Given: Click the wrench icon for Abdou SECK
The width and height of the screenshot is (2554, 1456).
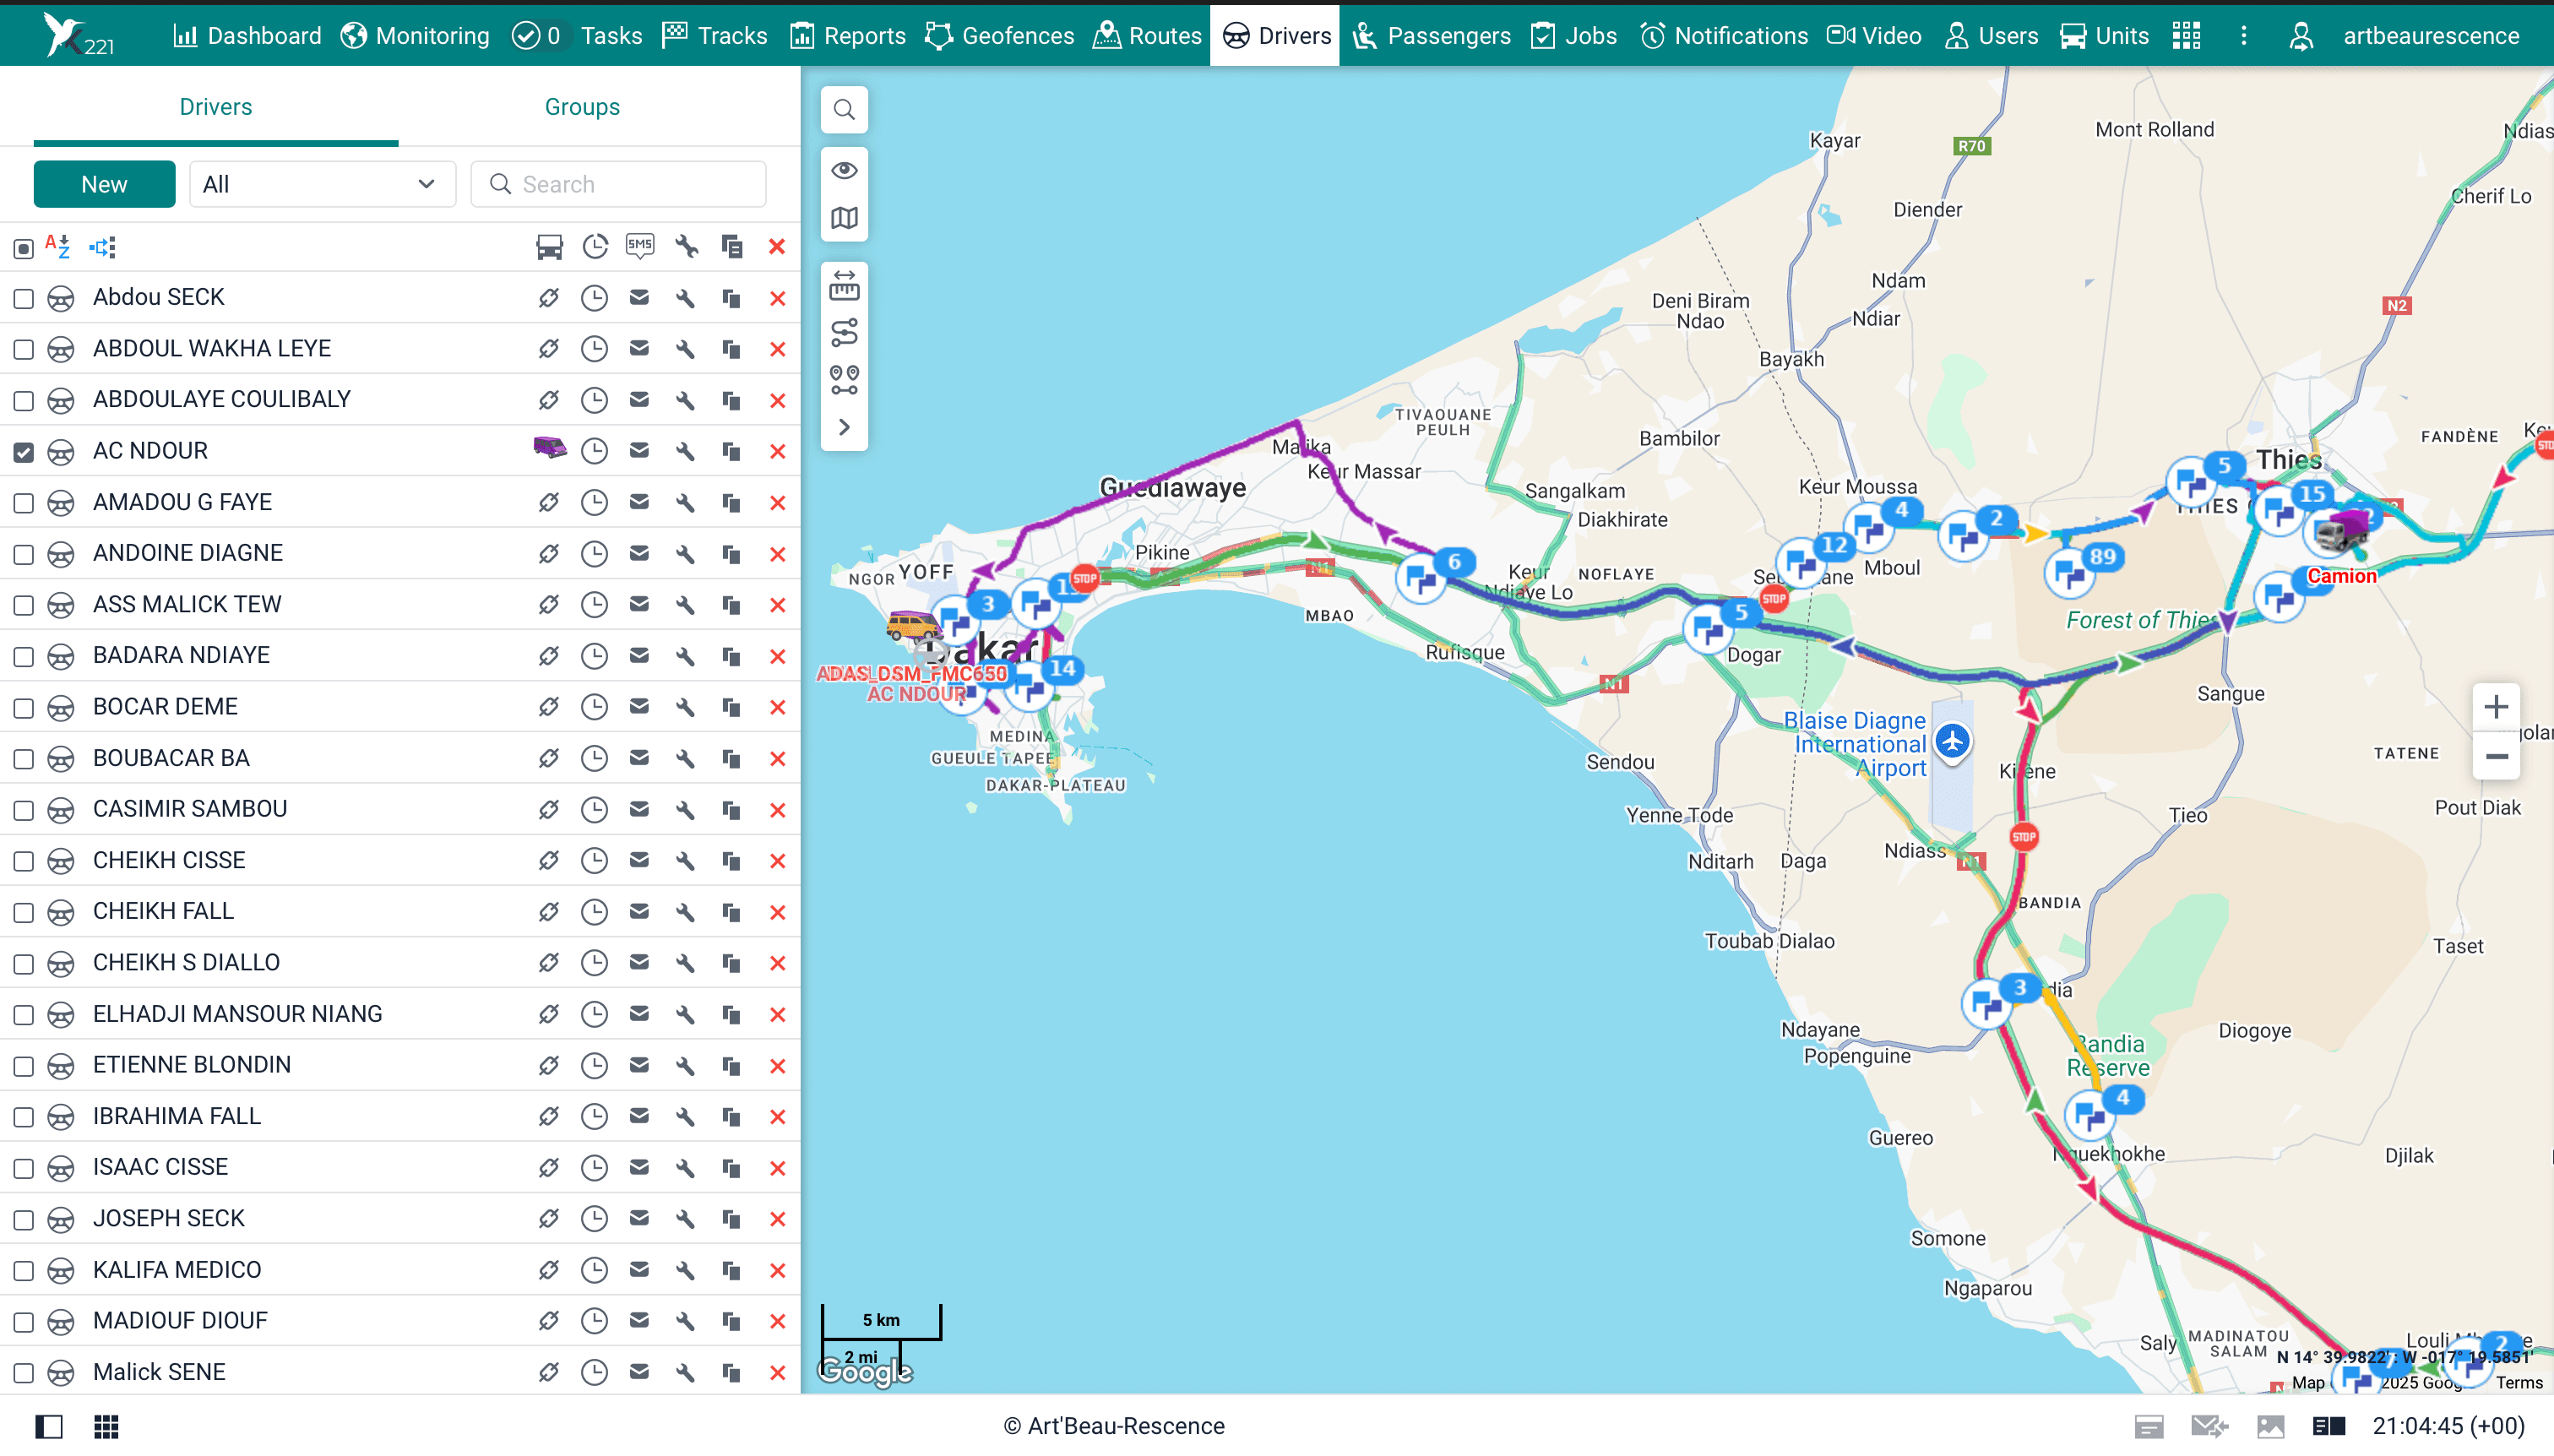Looking at the screenshot, I should 685,298.
